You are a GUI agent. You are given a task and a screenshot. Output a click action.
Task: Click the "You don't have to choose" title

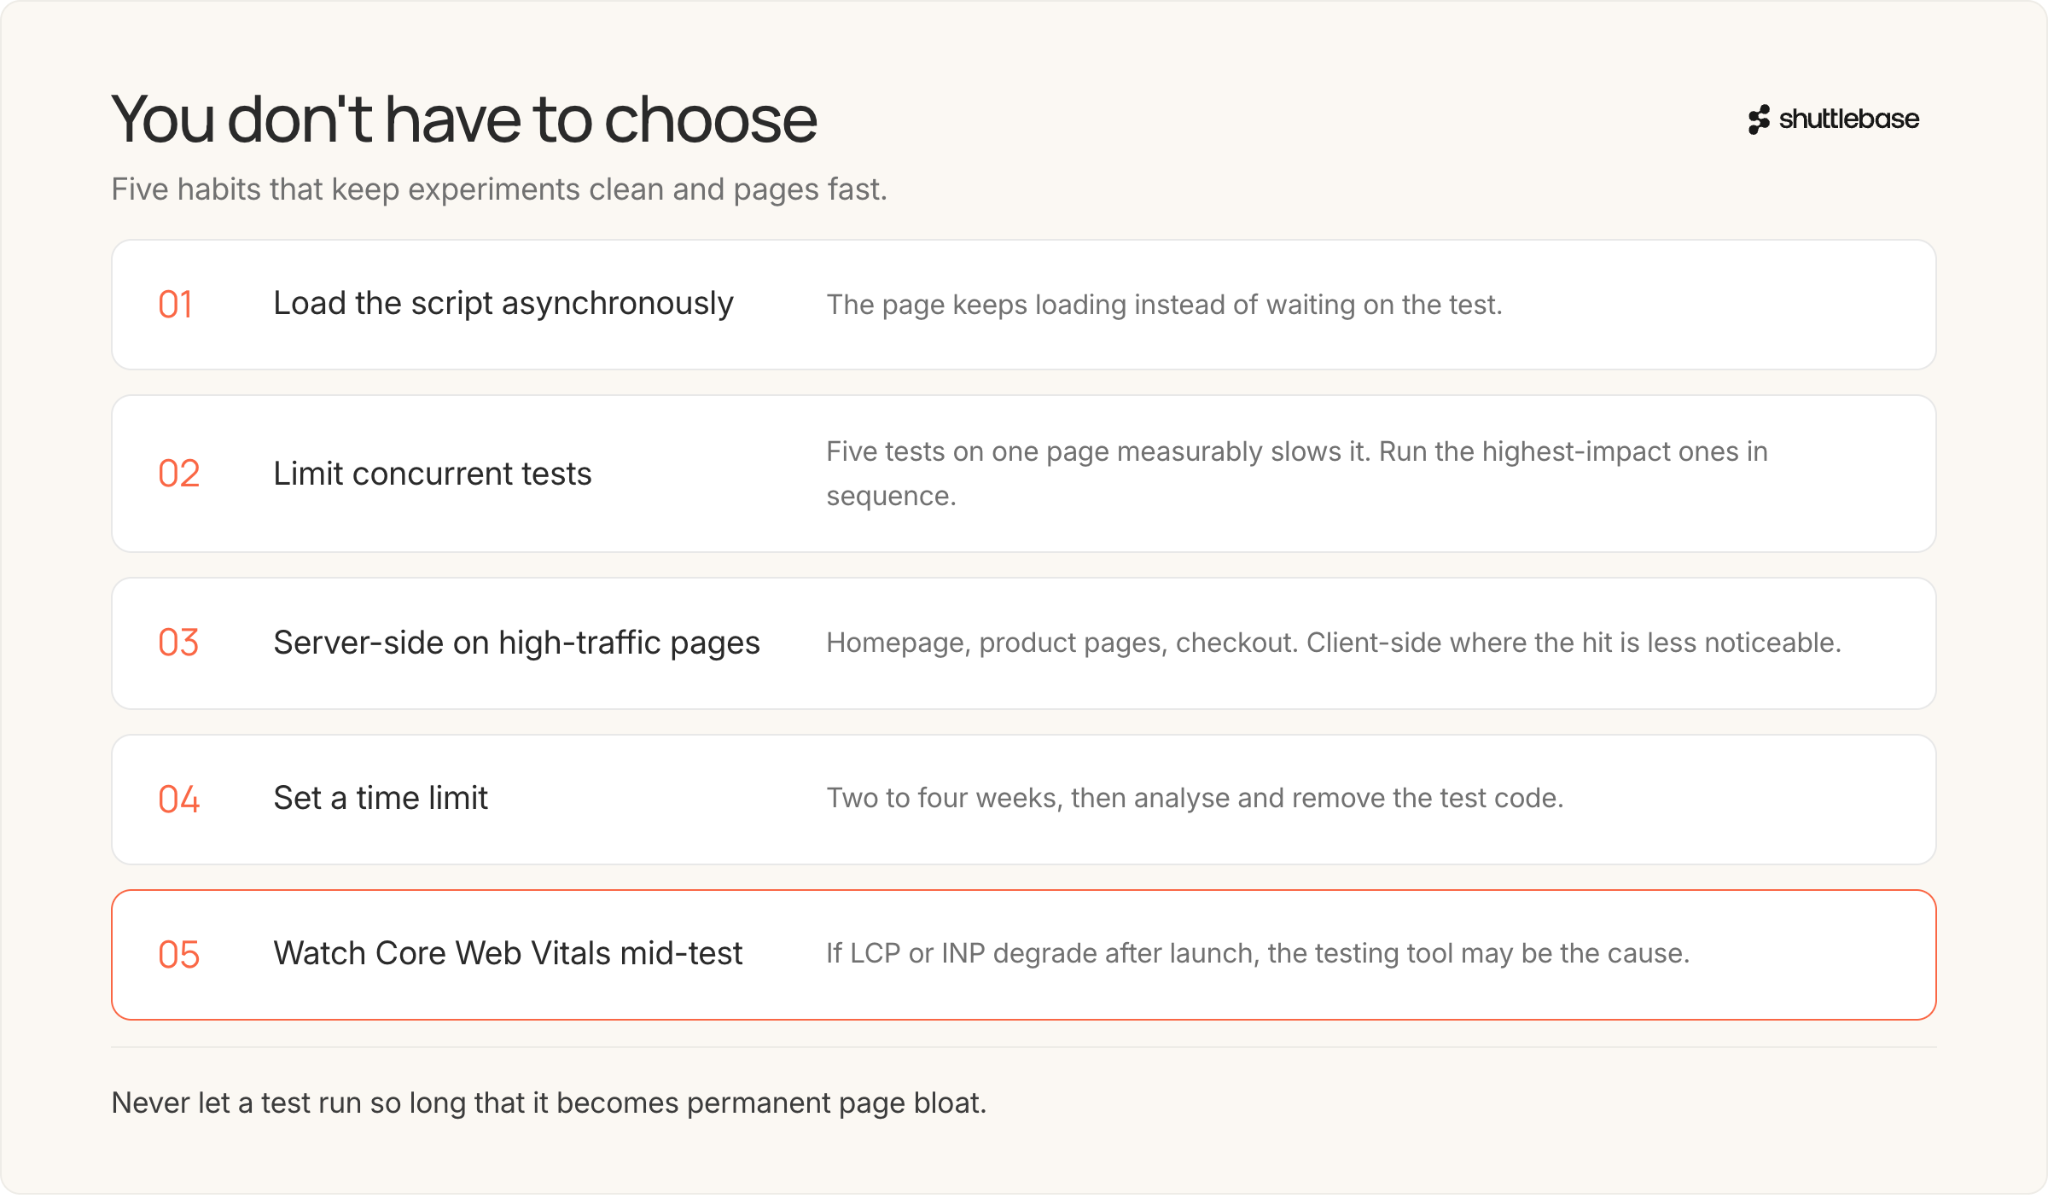464,119
